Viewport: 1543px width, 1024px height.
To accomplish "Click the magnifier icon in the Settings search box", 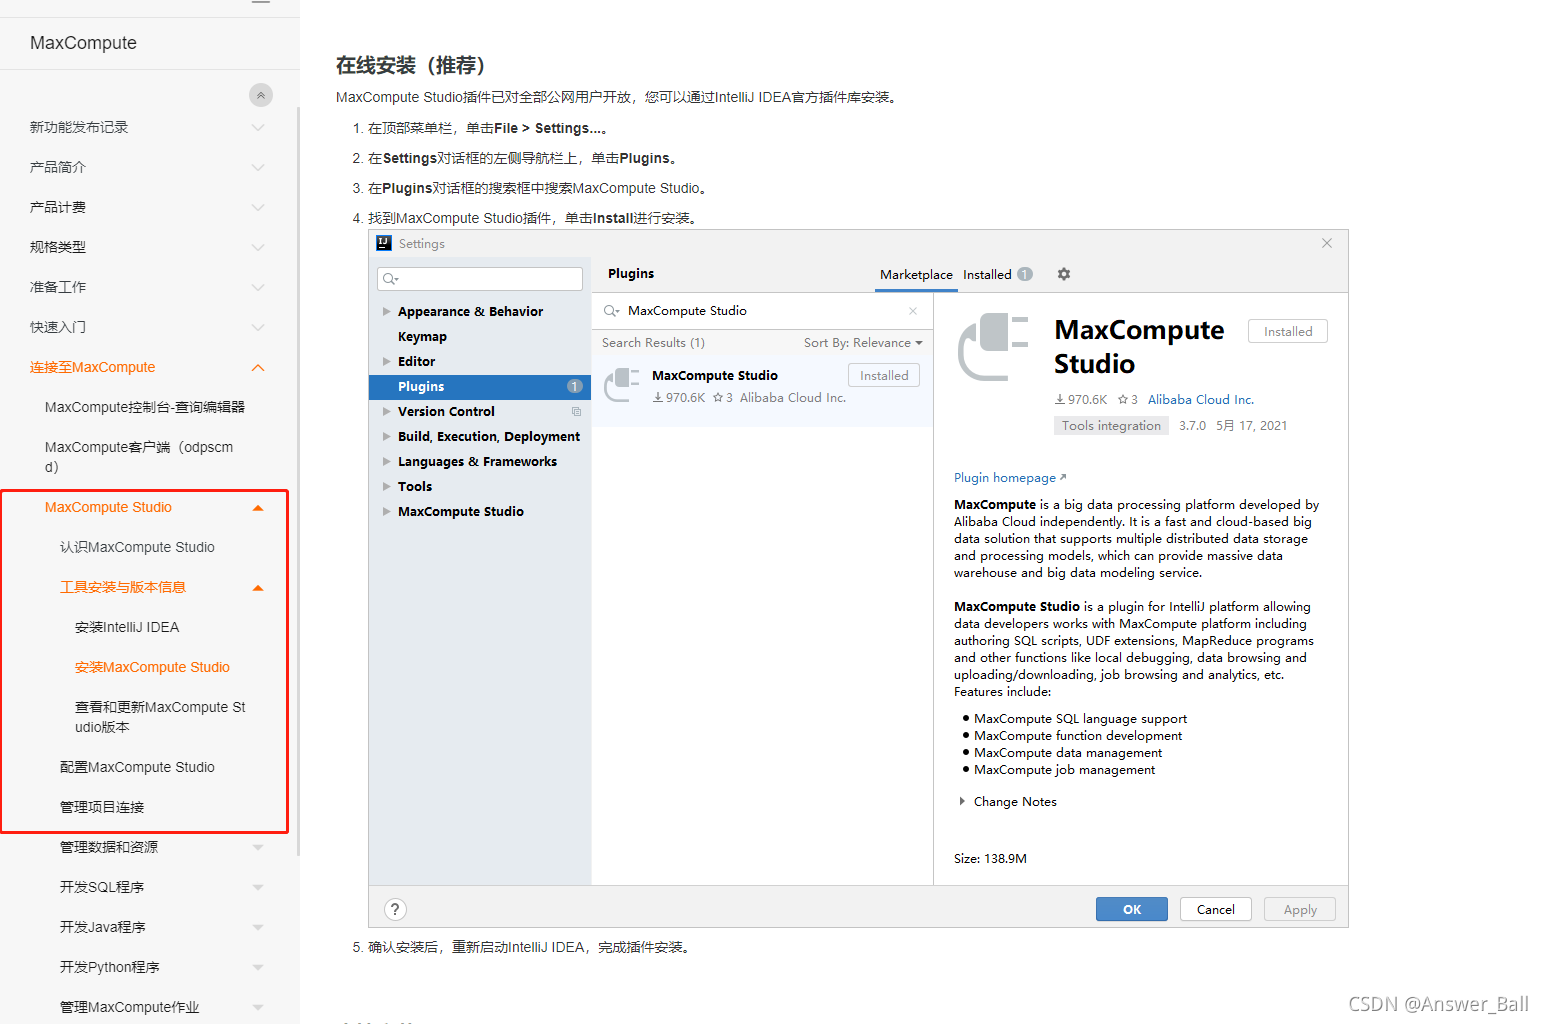I will click(390, 278).
